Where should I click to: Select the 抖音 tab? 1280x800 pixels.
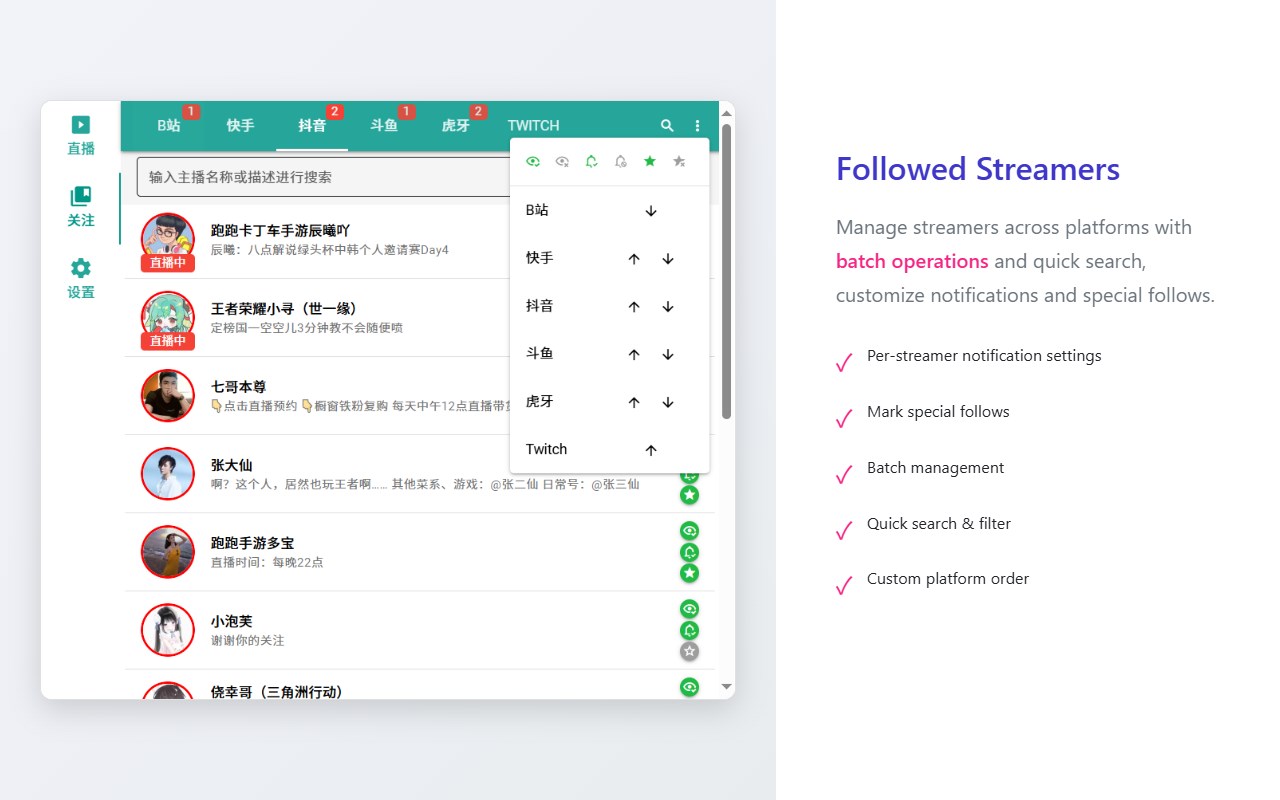tap(312, 126)
